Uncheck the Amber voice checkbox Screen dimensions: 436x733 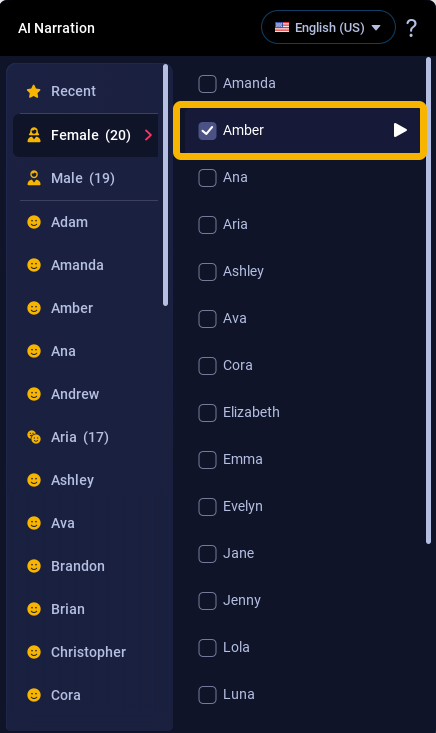(x=207, y=131)
